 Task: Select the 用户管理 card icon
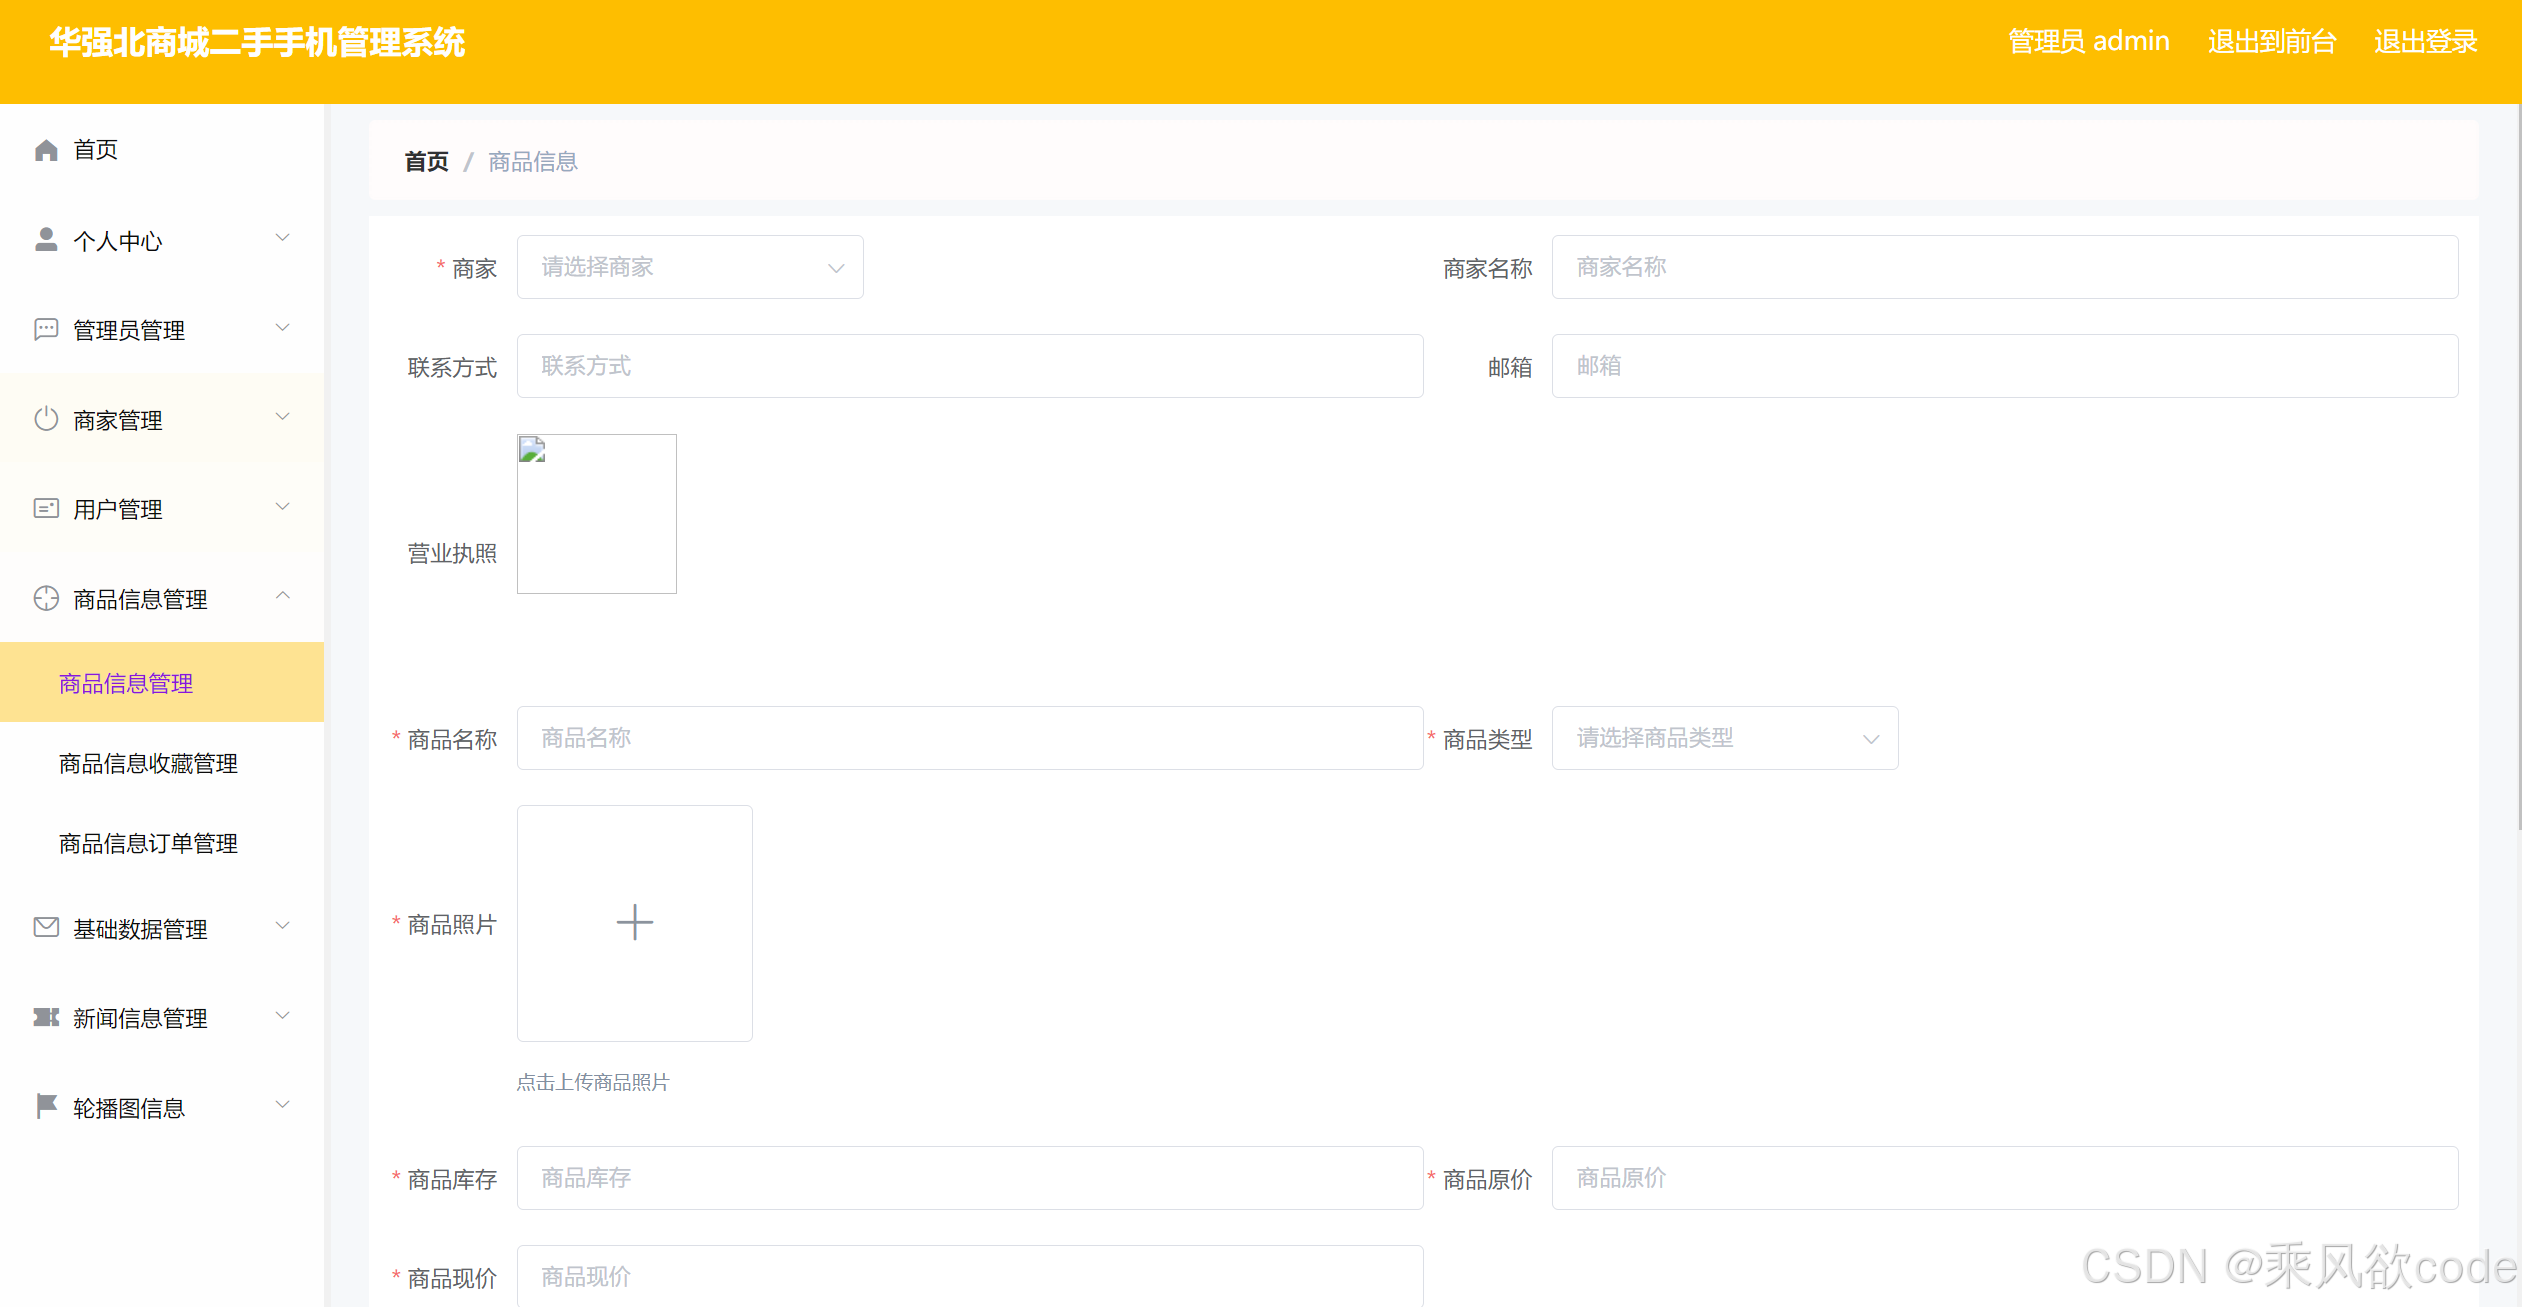(x=46, y=508)
